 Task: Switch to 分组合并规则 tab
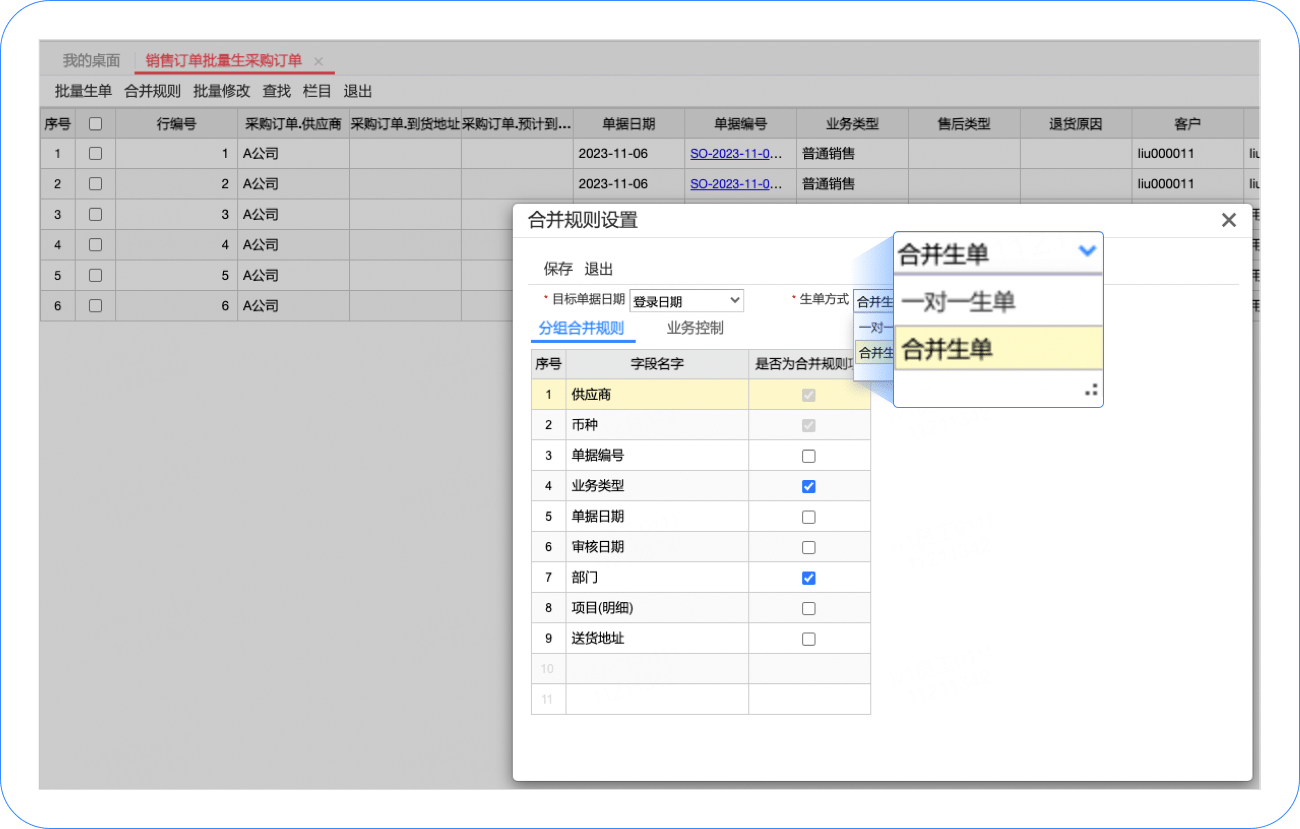581,328
